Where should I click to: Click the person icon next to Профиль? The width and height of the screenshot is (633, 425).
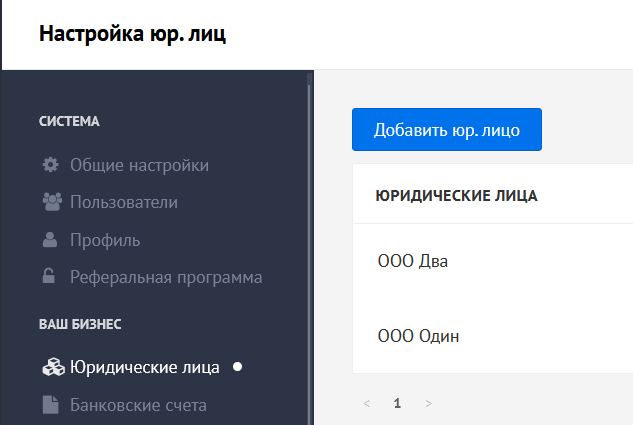click(x=50, y=239)
